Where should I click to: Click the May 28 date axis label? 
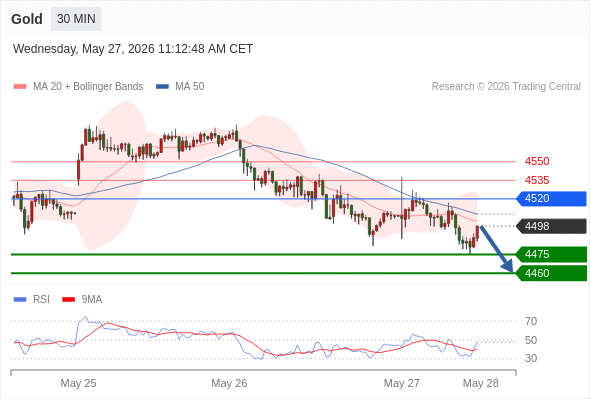[x=481, y=383]
